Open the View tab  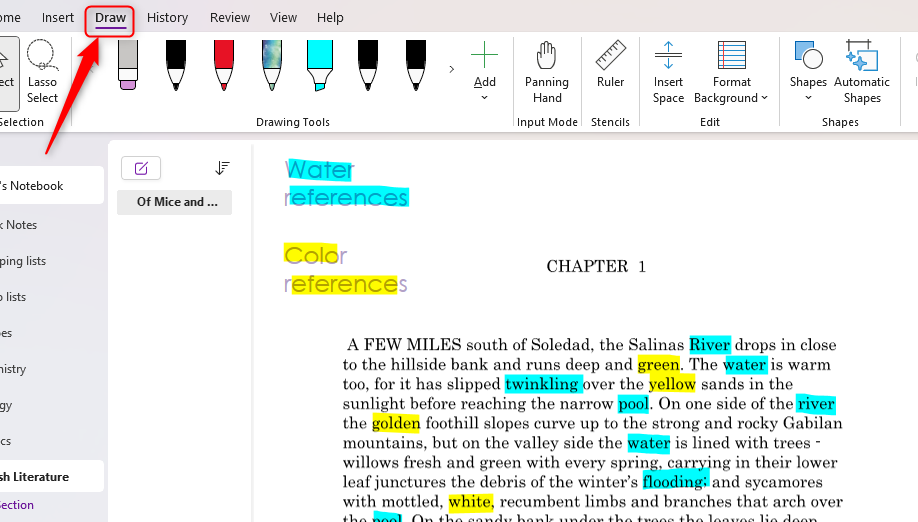[283, 18]
